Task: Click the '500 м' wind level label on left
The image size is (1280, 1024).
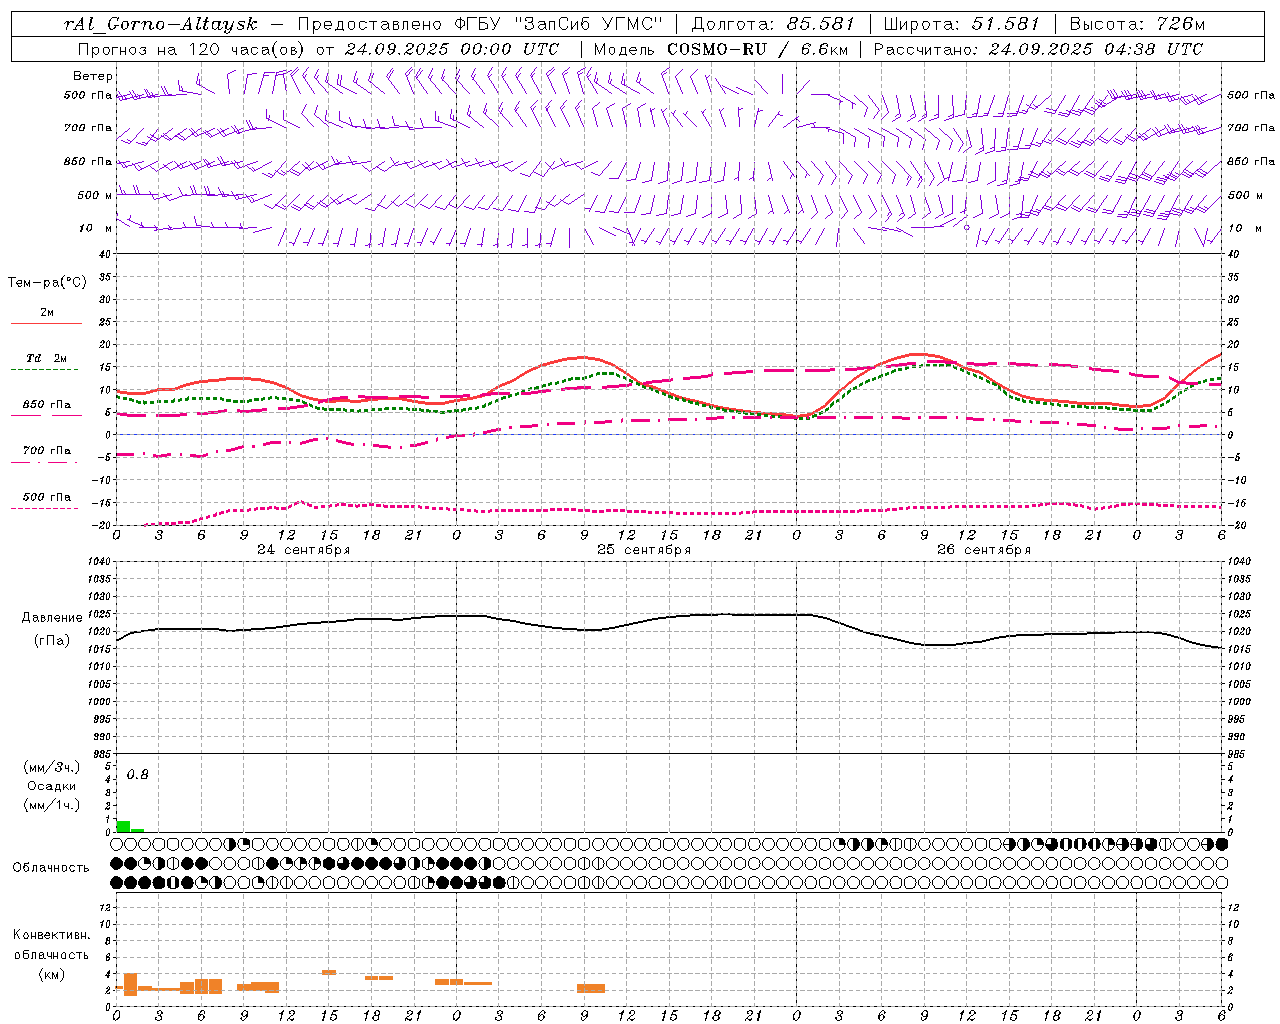Action: [x=95, y=196]
